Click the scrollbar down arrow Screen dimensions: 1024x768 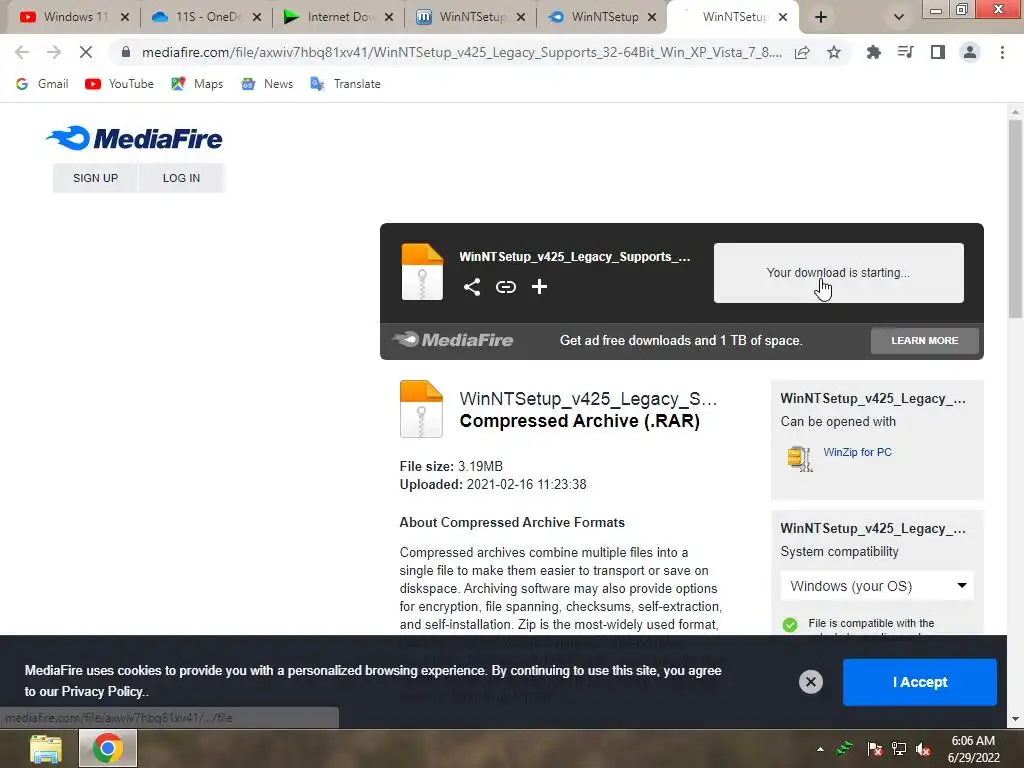tap(1015, 720)
